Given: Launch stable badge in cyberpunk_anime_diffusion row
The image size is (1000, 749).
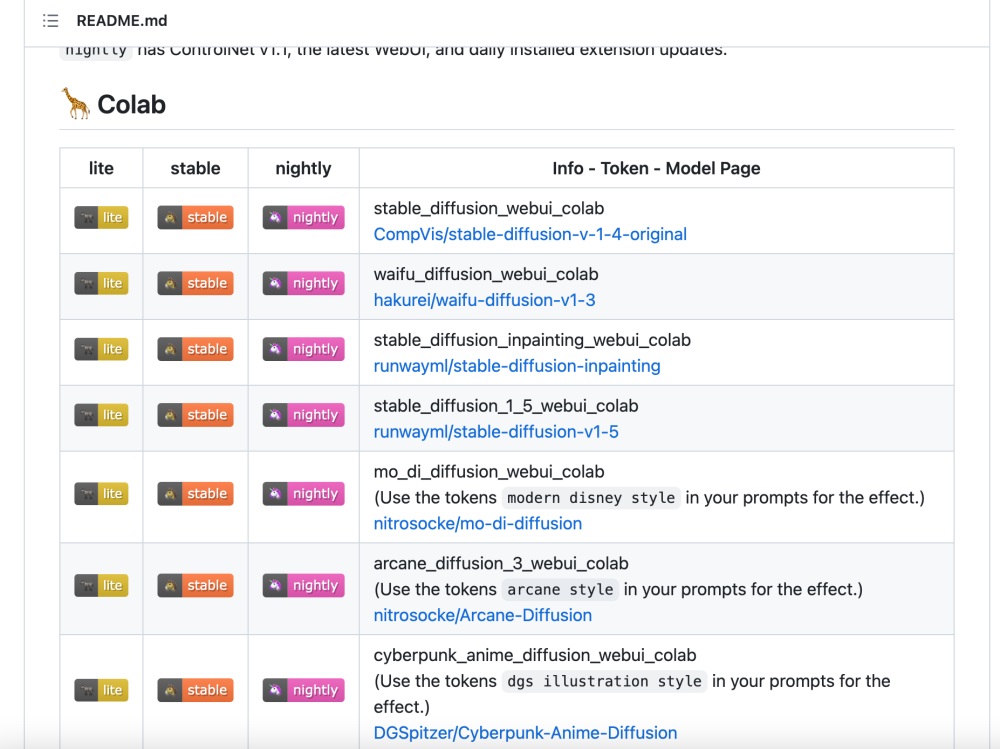Looking at the screenshot, I should pyautogui.click(x=195, y=690).
